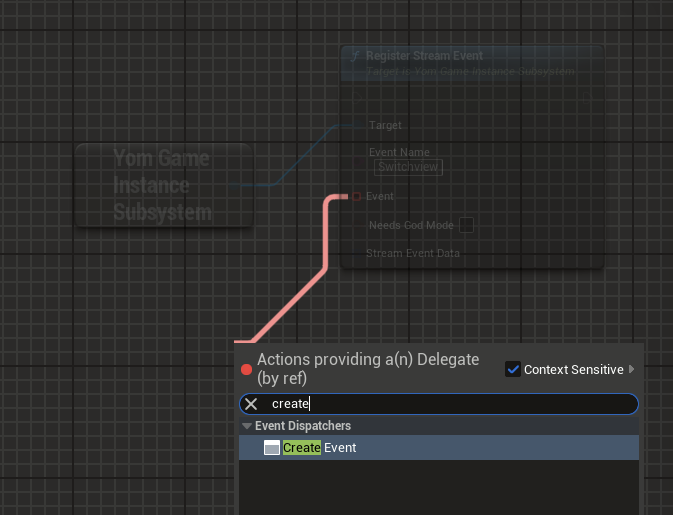This screenshot has height=515, width=673.
Task: Click the Event delegate pin on node
Action: click(356, 197)
